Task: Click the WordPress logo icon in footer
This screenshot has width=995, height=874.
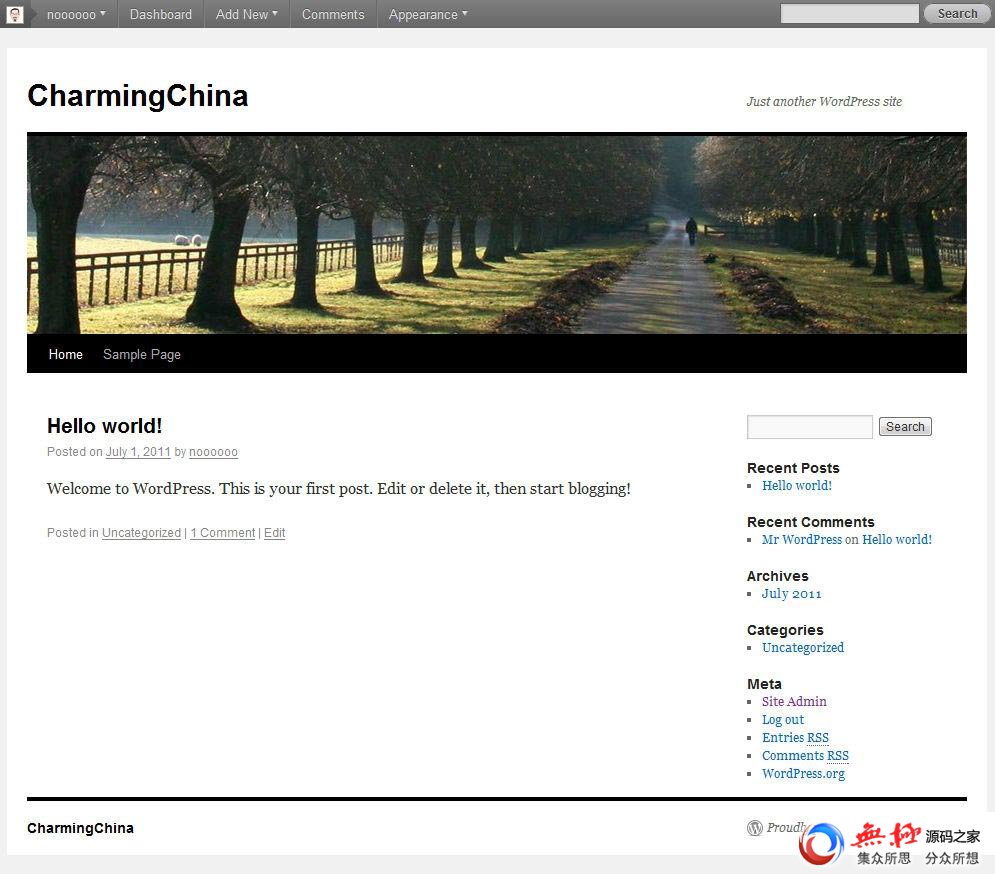Action: tap(754, 828)
